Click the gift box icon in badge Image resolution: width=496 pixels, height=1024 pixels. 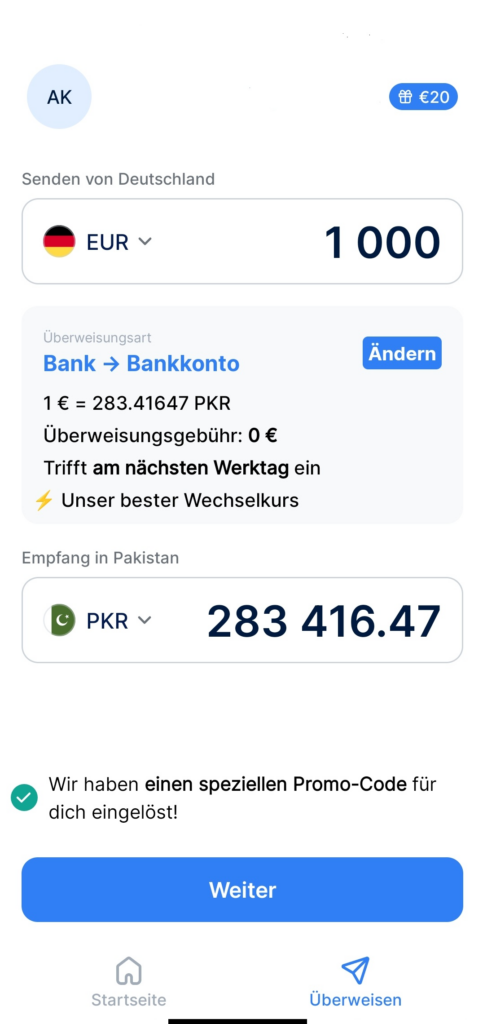click(405, 97)
